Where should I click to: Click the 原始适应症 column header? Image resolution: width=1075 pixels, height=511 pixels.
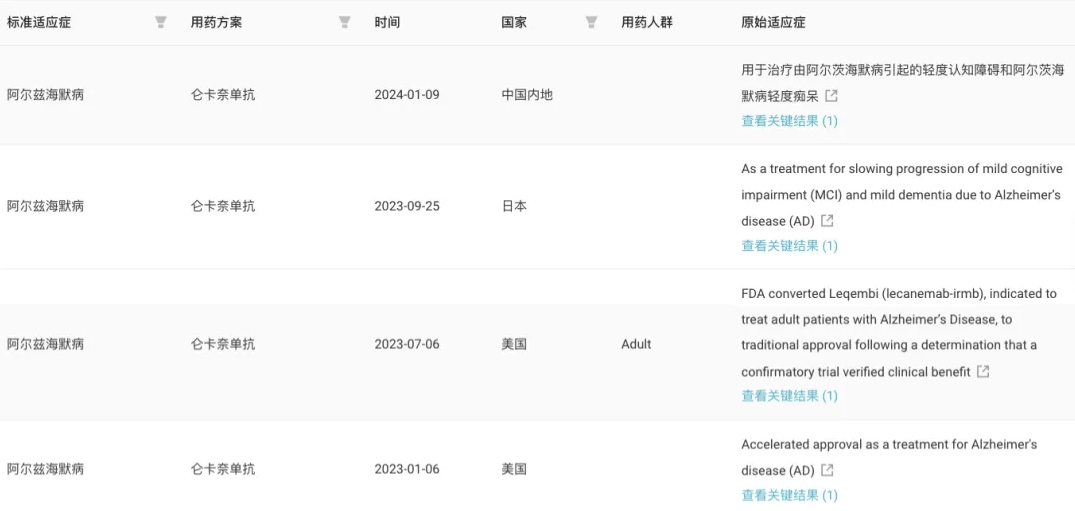click(x=773, y=22)
